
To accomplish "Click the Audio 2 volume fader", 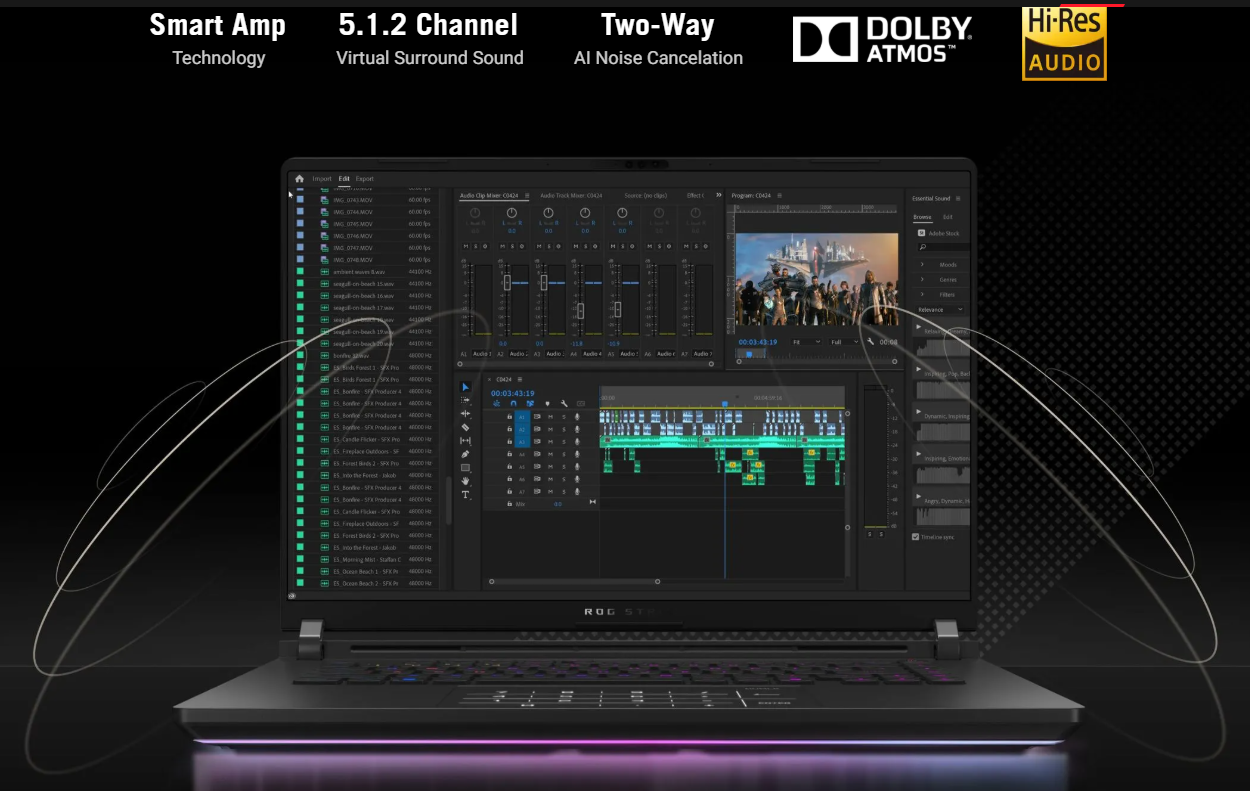I will click(507, 283).
